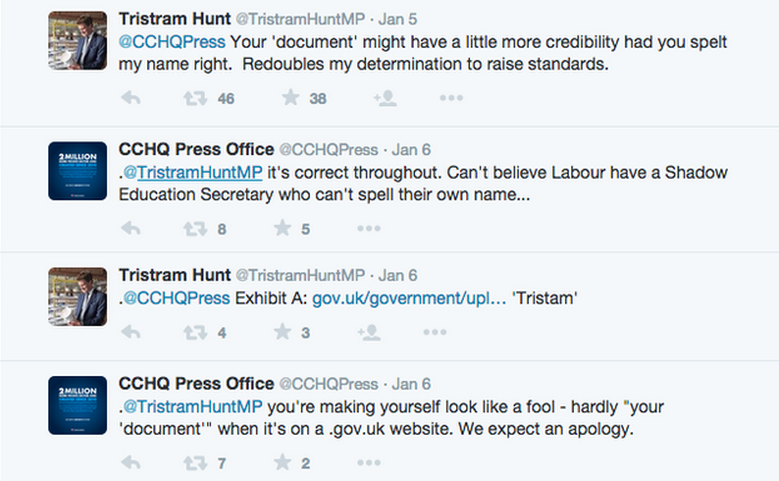Retweet CCHQ tweet with 8 retweets
779x481 pixels.
195,229
